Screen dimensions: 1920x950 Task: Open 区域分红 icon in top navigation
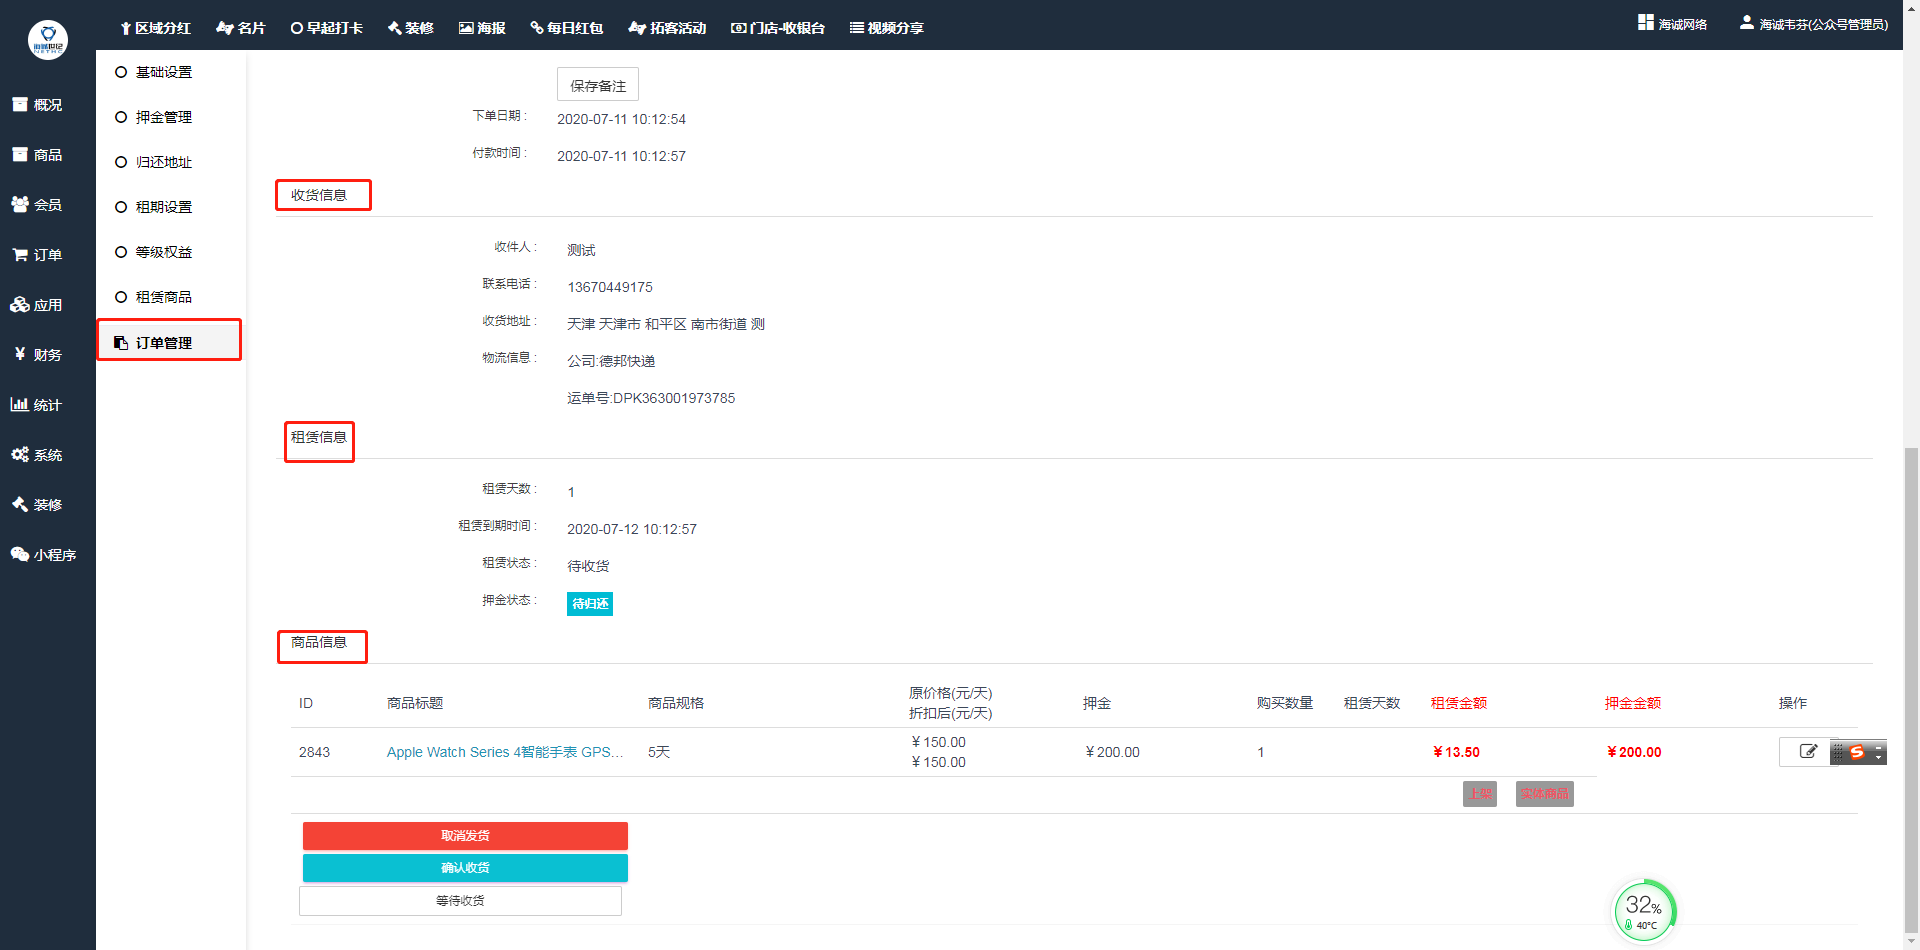(126, 28)
